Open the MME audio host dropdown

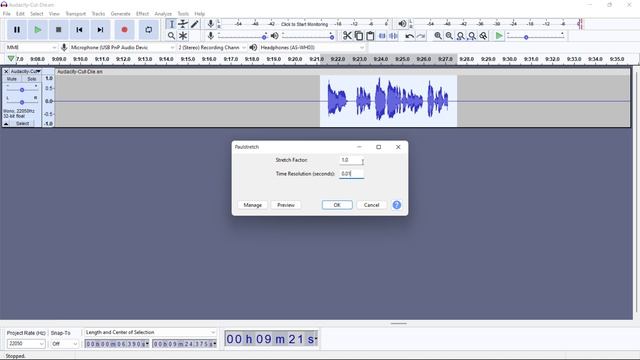(31, 47)
